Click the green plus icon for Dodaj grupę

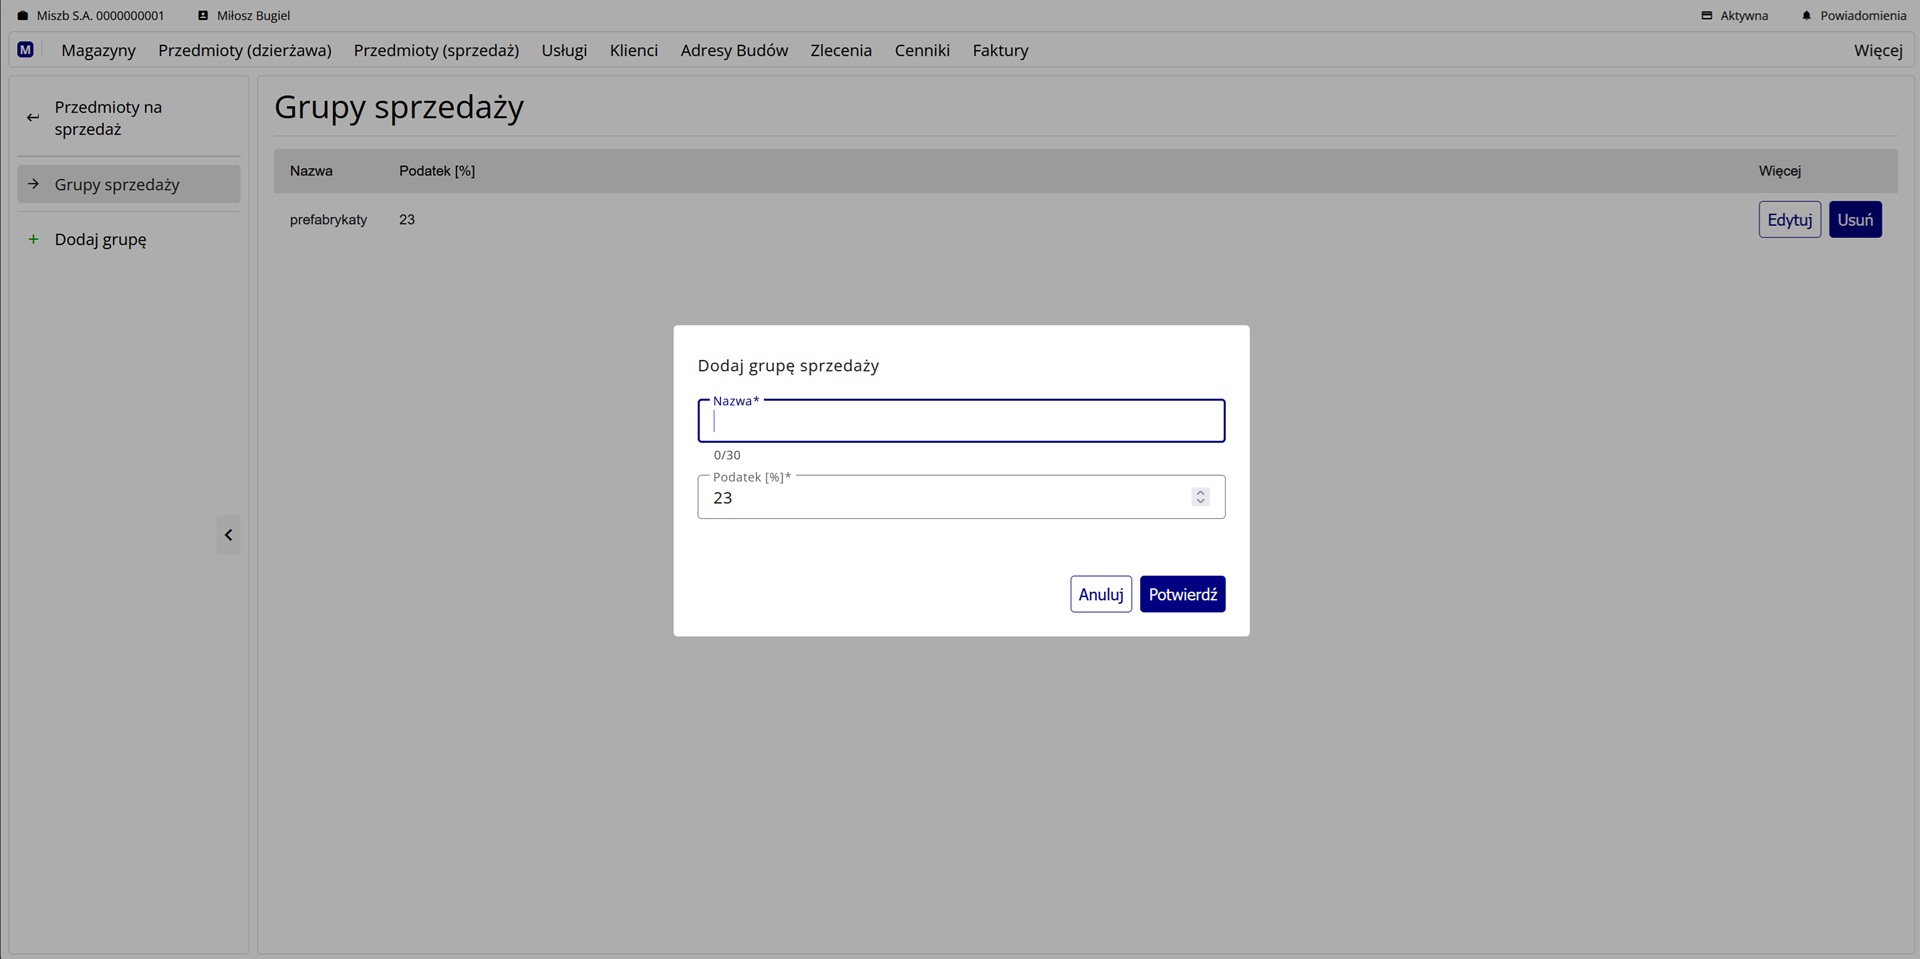point(33,240)
